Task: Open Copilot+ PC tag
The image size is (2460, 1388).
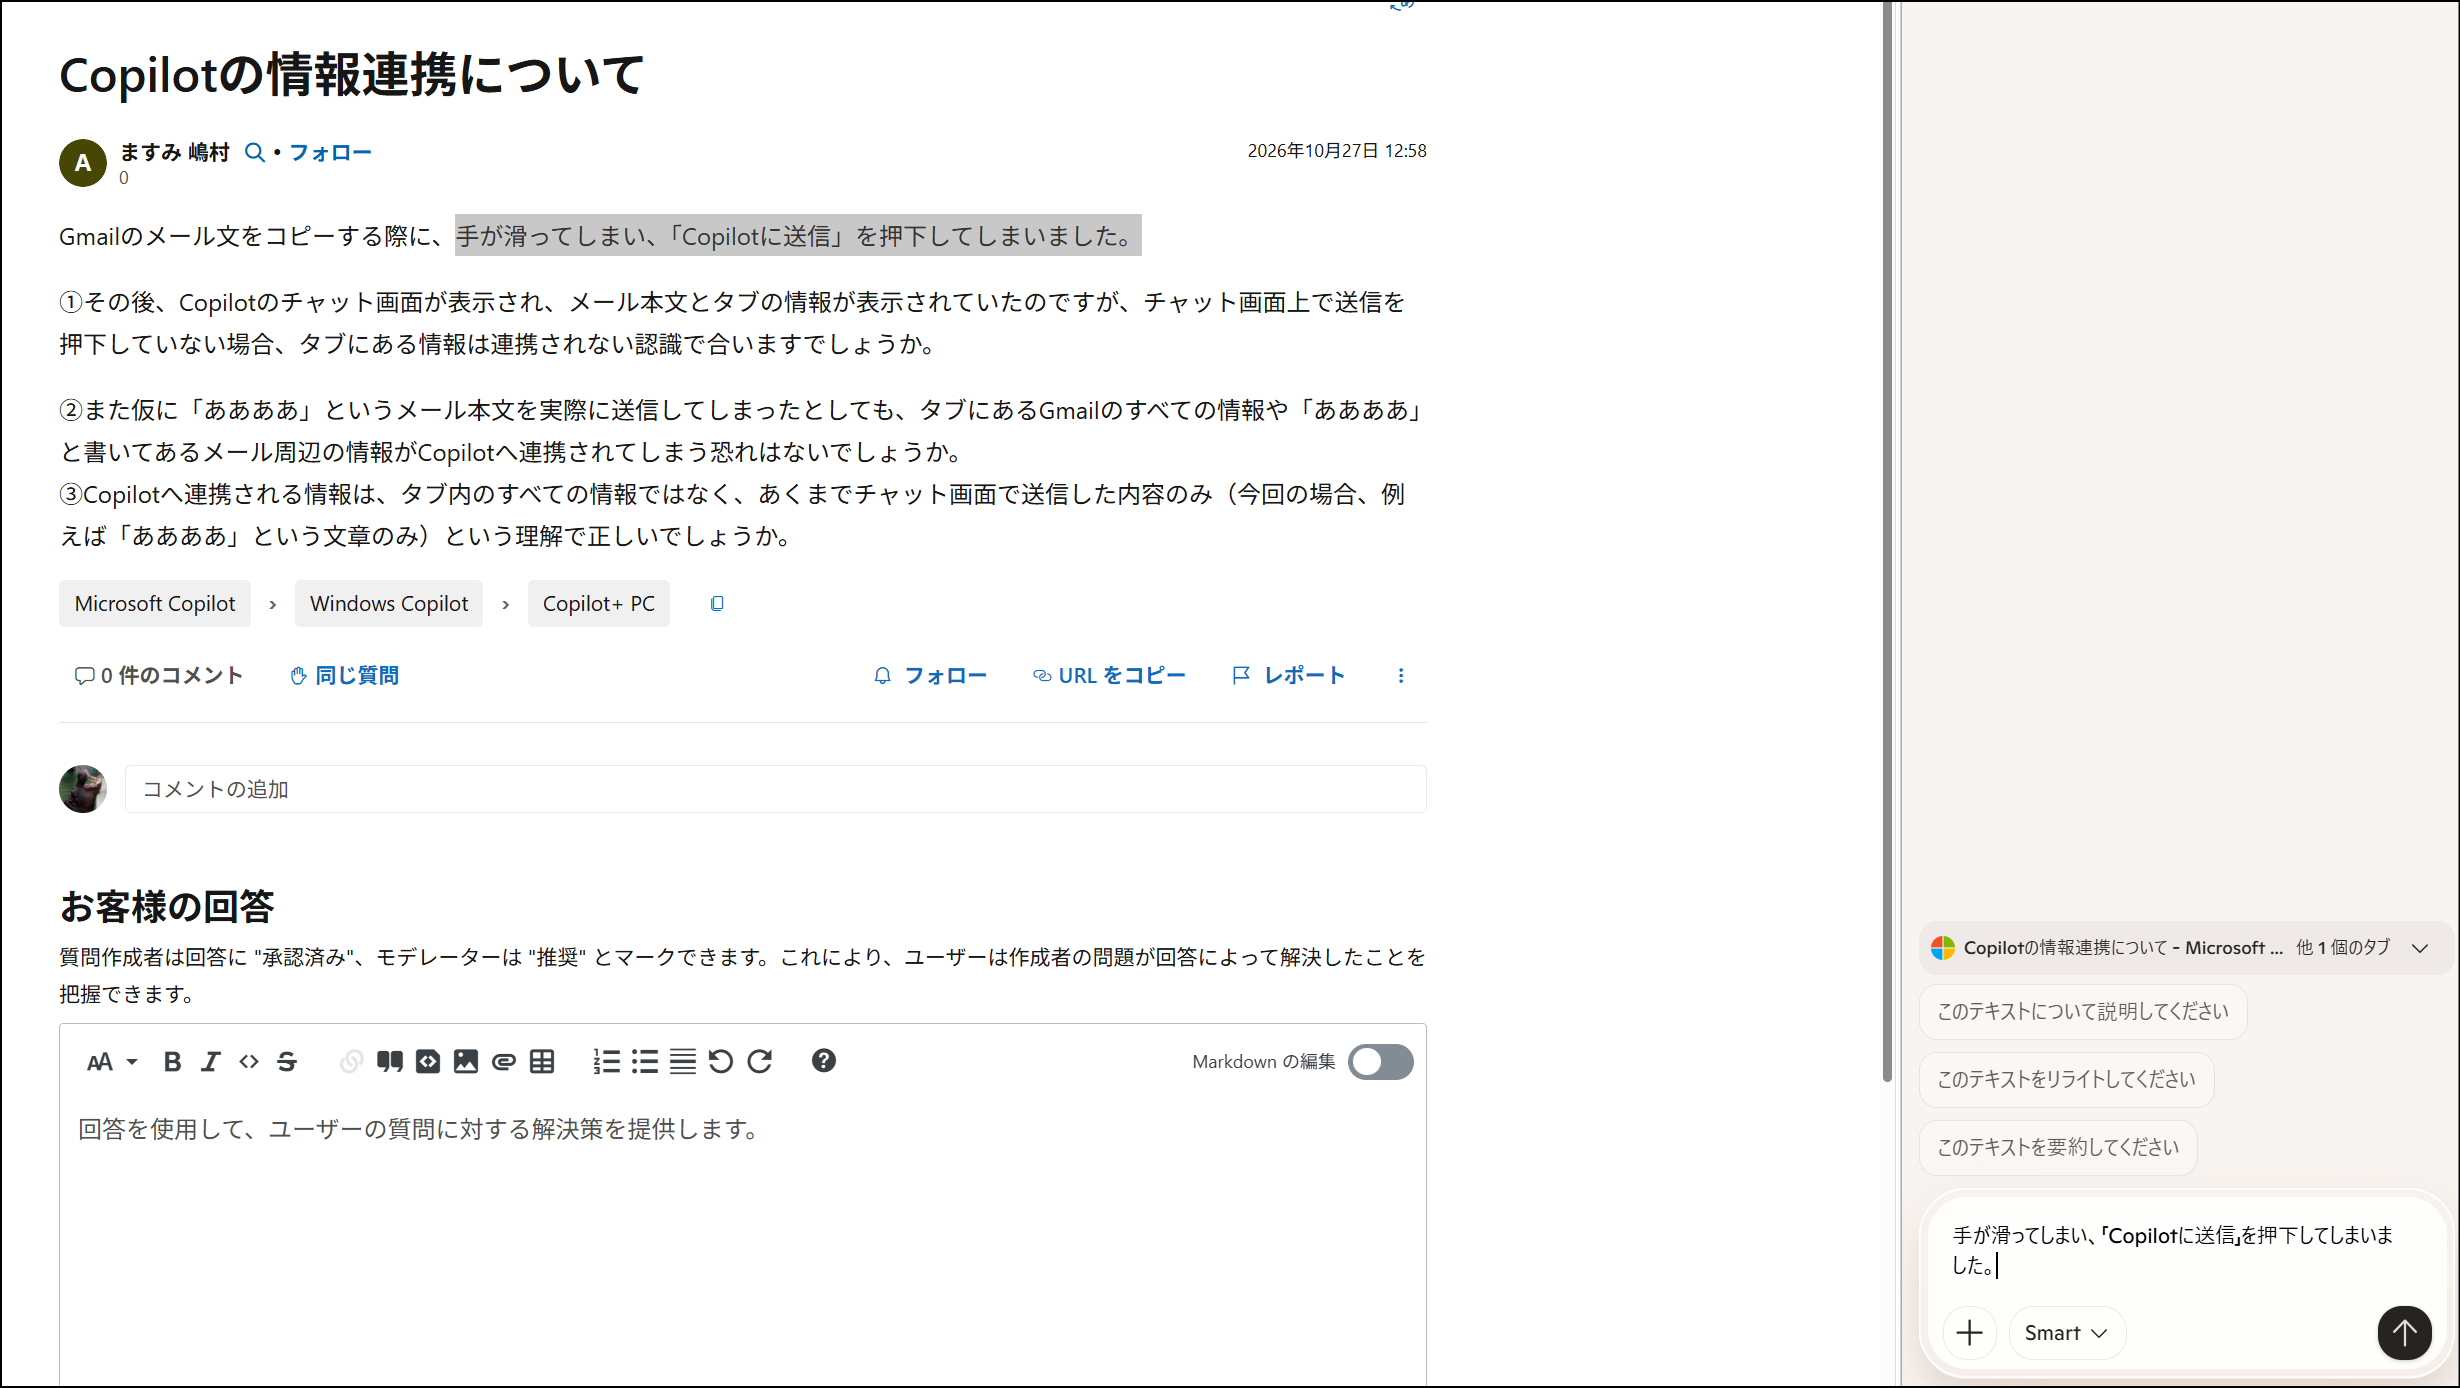Action: pos(599,604)
